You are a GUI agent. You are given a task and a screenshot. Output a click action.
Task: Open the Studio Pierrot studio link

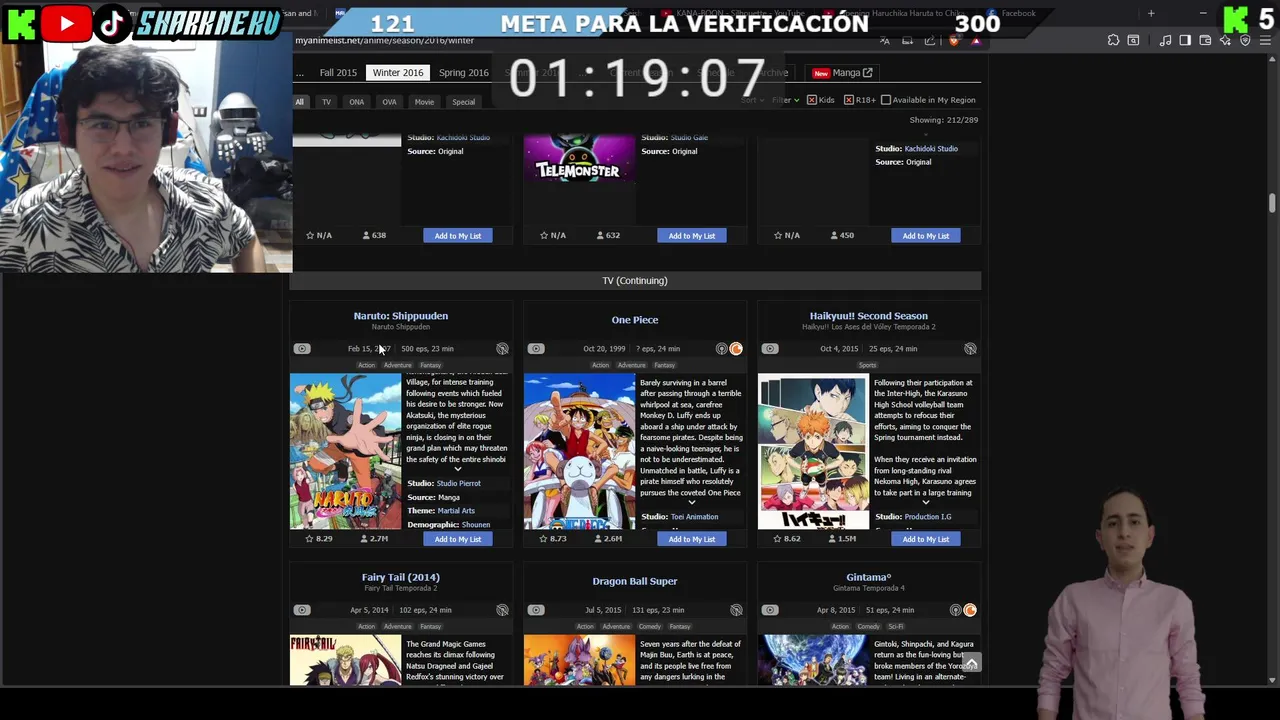pyautogui.click(x=459, y=483)
